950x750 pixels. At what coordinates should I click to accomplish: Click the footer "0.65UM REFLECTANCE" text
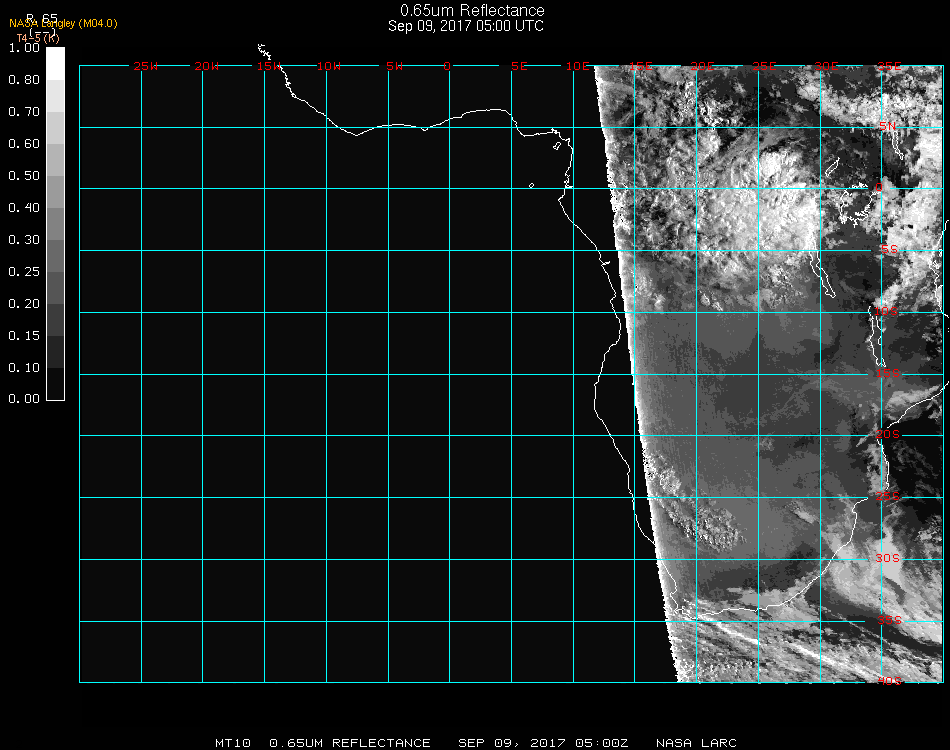pyautogui.click(x=350, y=743)
